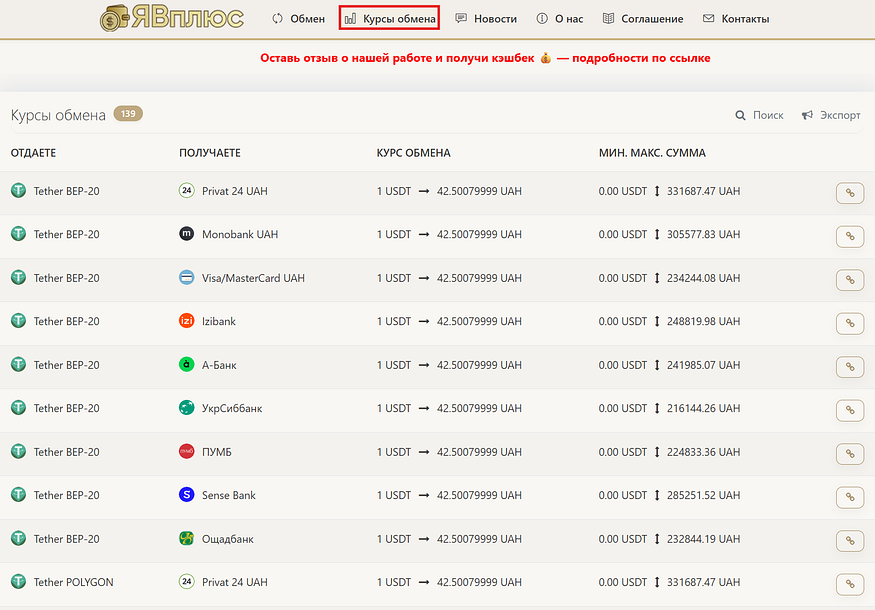Image resolution: width=875 pixels, height=610 pixels.
Task: Open the Соглашение page
Action: (643, 19)
